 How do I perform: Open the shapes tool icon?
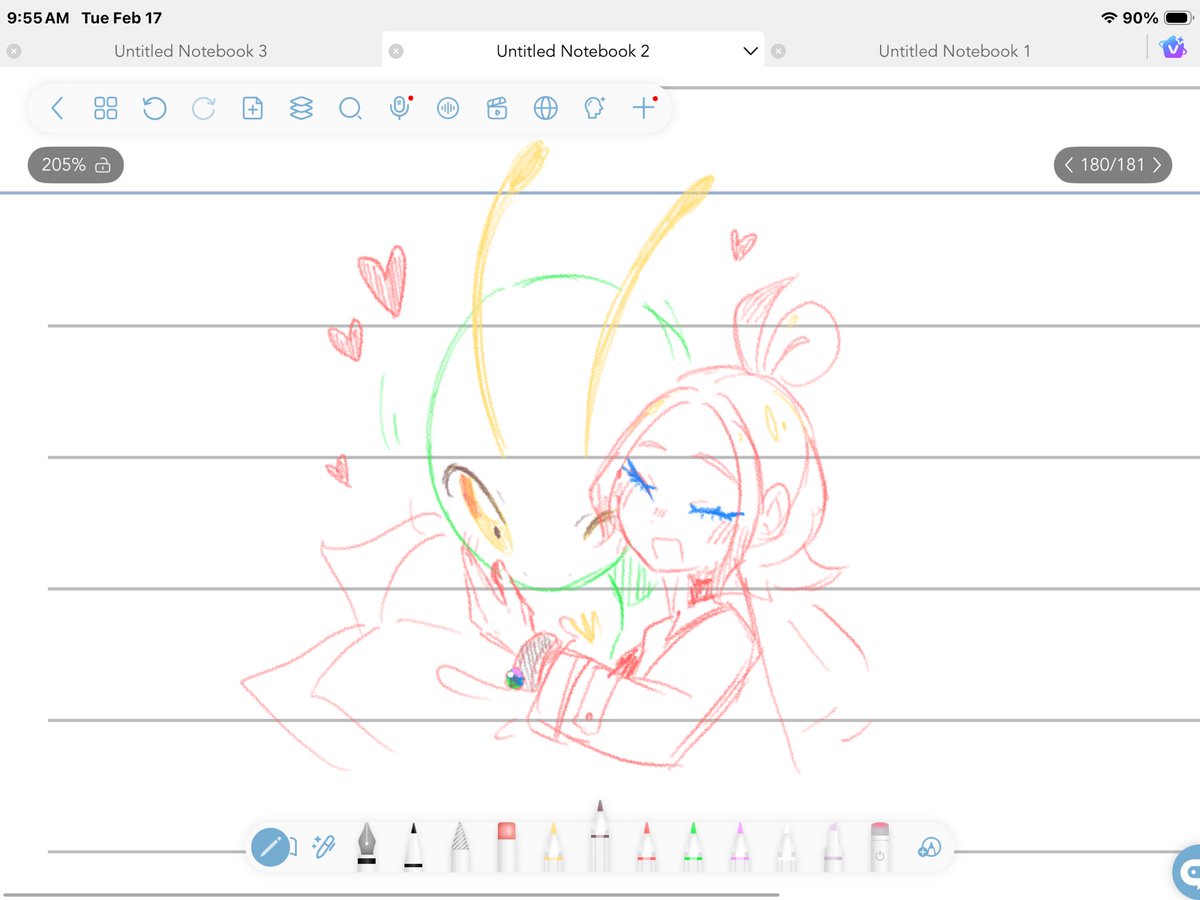(x=928, y=848)
